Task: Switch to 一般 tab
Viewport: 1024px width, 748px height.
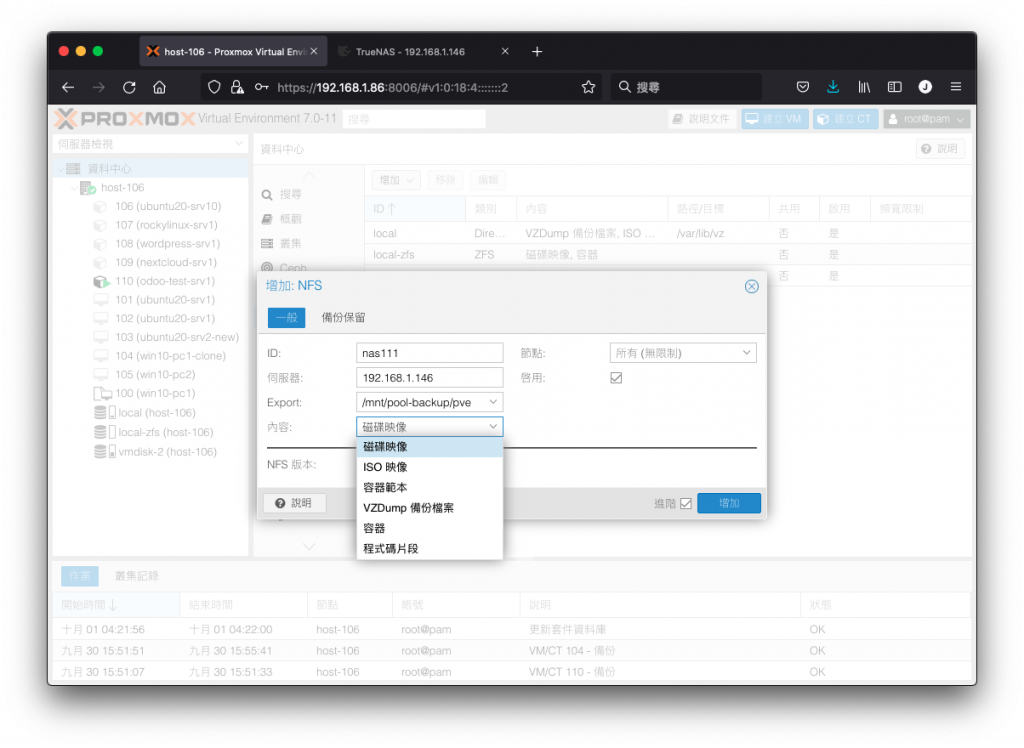Action: pos(286,317)
